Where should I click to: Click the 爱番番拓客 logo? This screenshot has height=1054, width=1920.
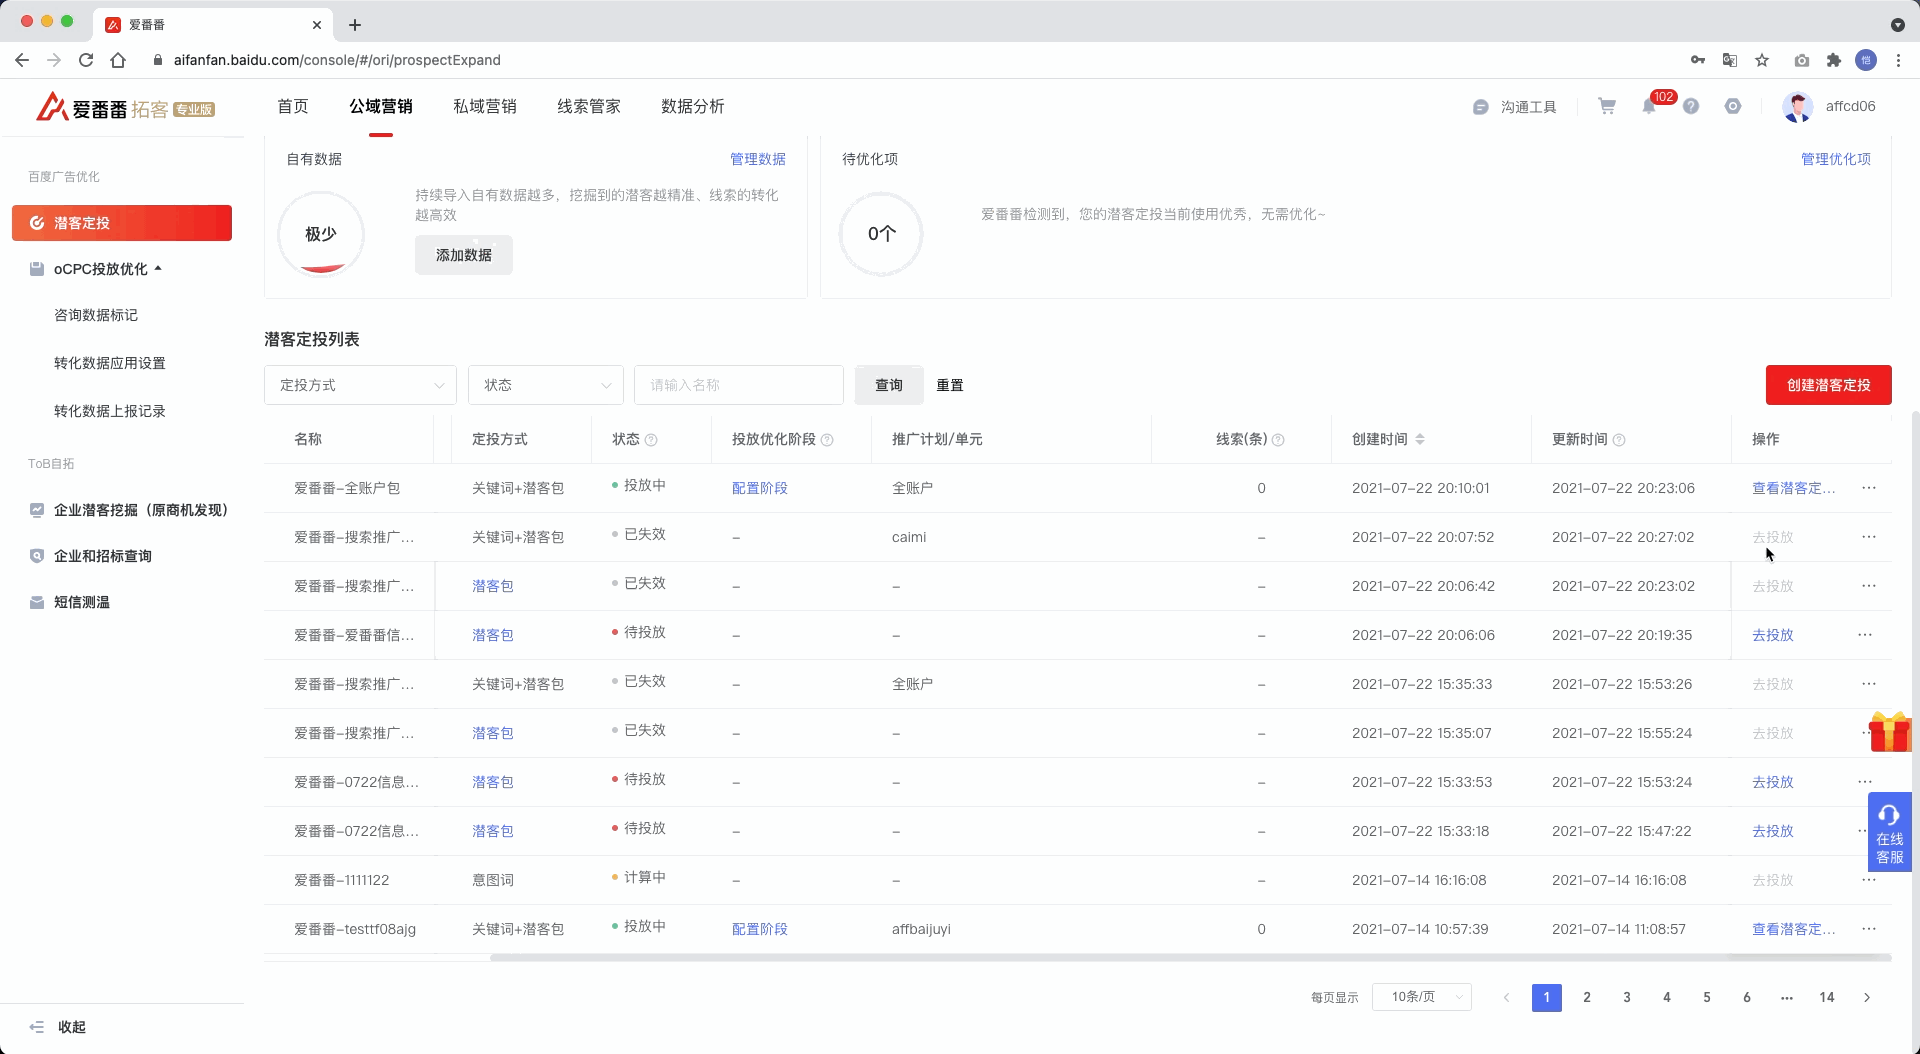[125, 107]
